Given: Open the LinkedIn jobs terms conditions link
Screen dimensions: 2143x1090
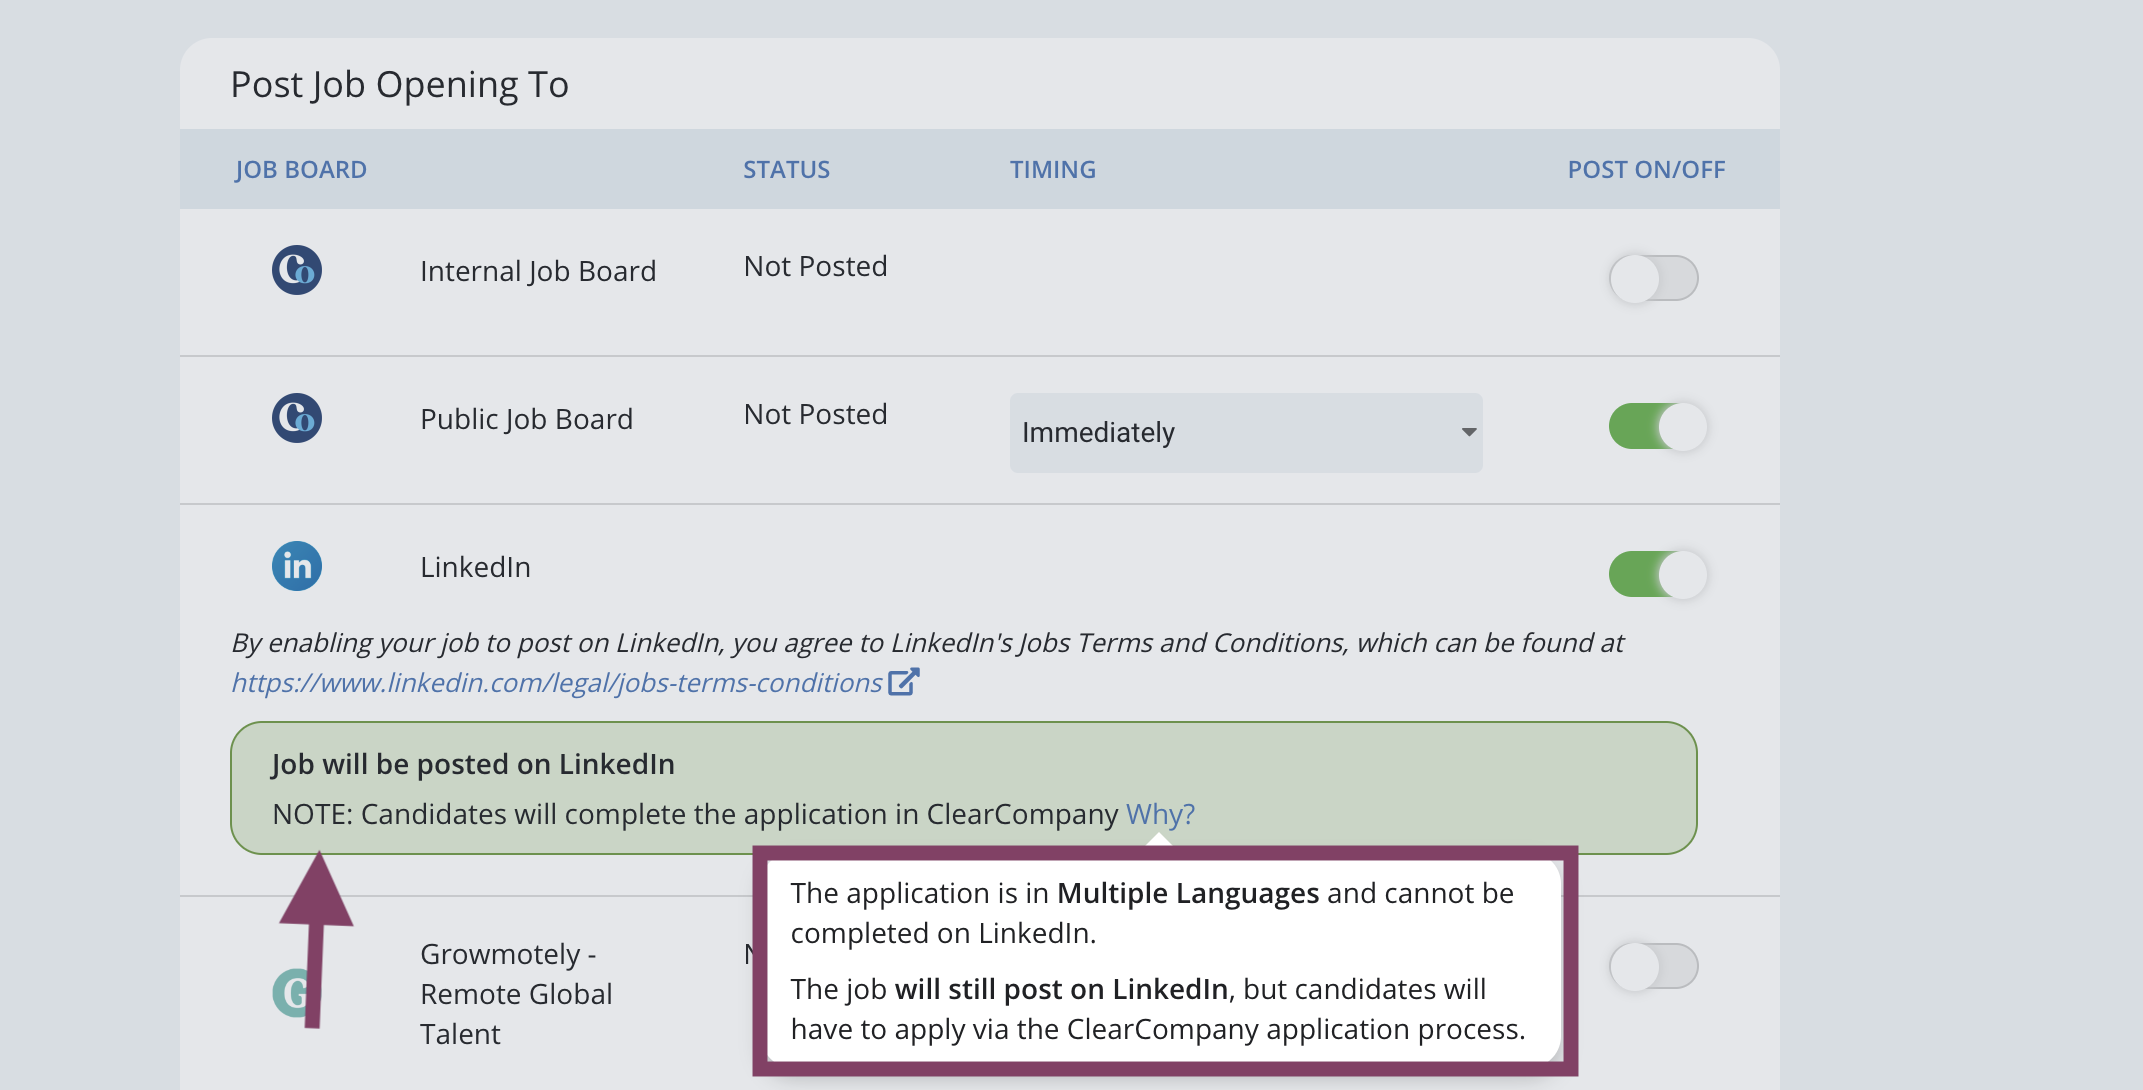Looking at the screenshot, I should pyautogui.click(x=556, y=683).
